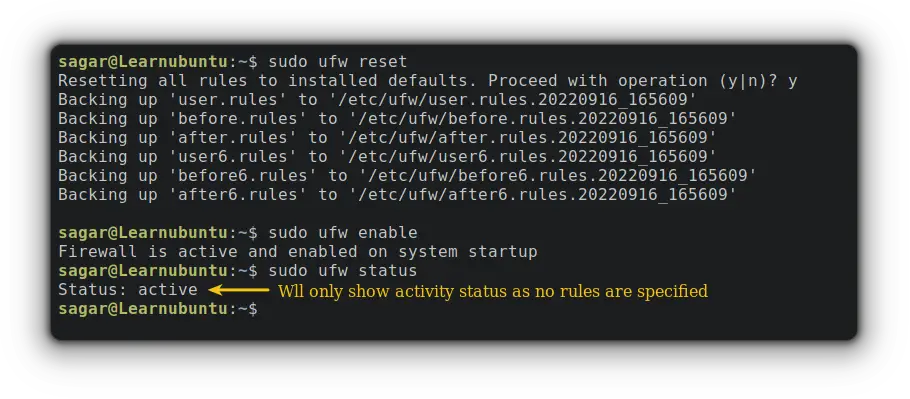Image resolution: width=910 pixels, height=399 pixels.
Task: Click the yellow annotation about activity status
Action: pyautogui.click(x=493, y=291)
